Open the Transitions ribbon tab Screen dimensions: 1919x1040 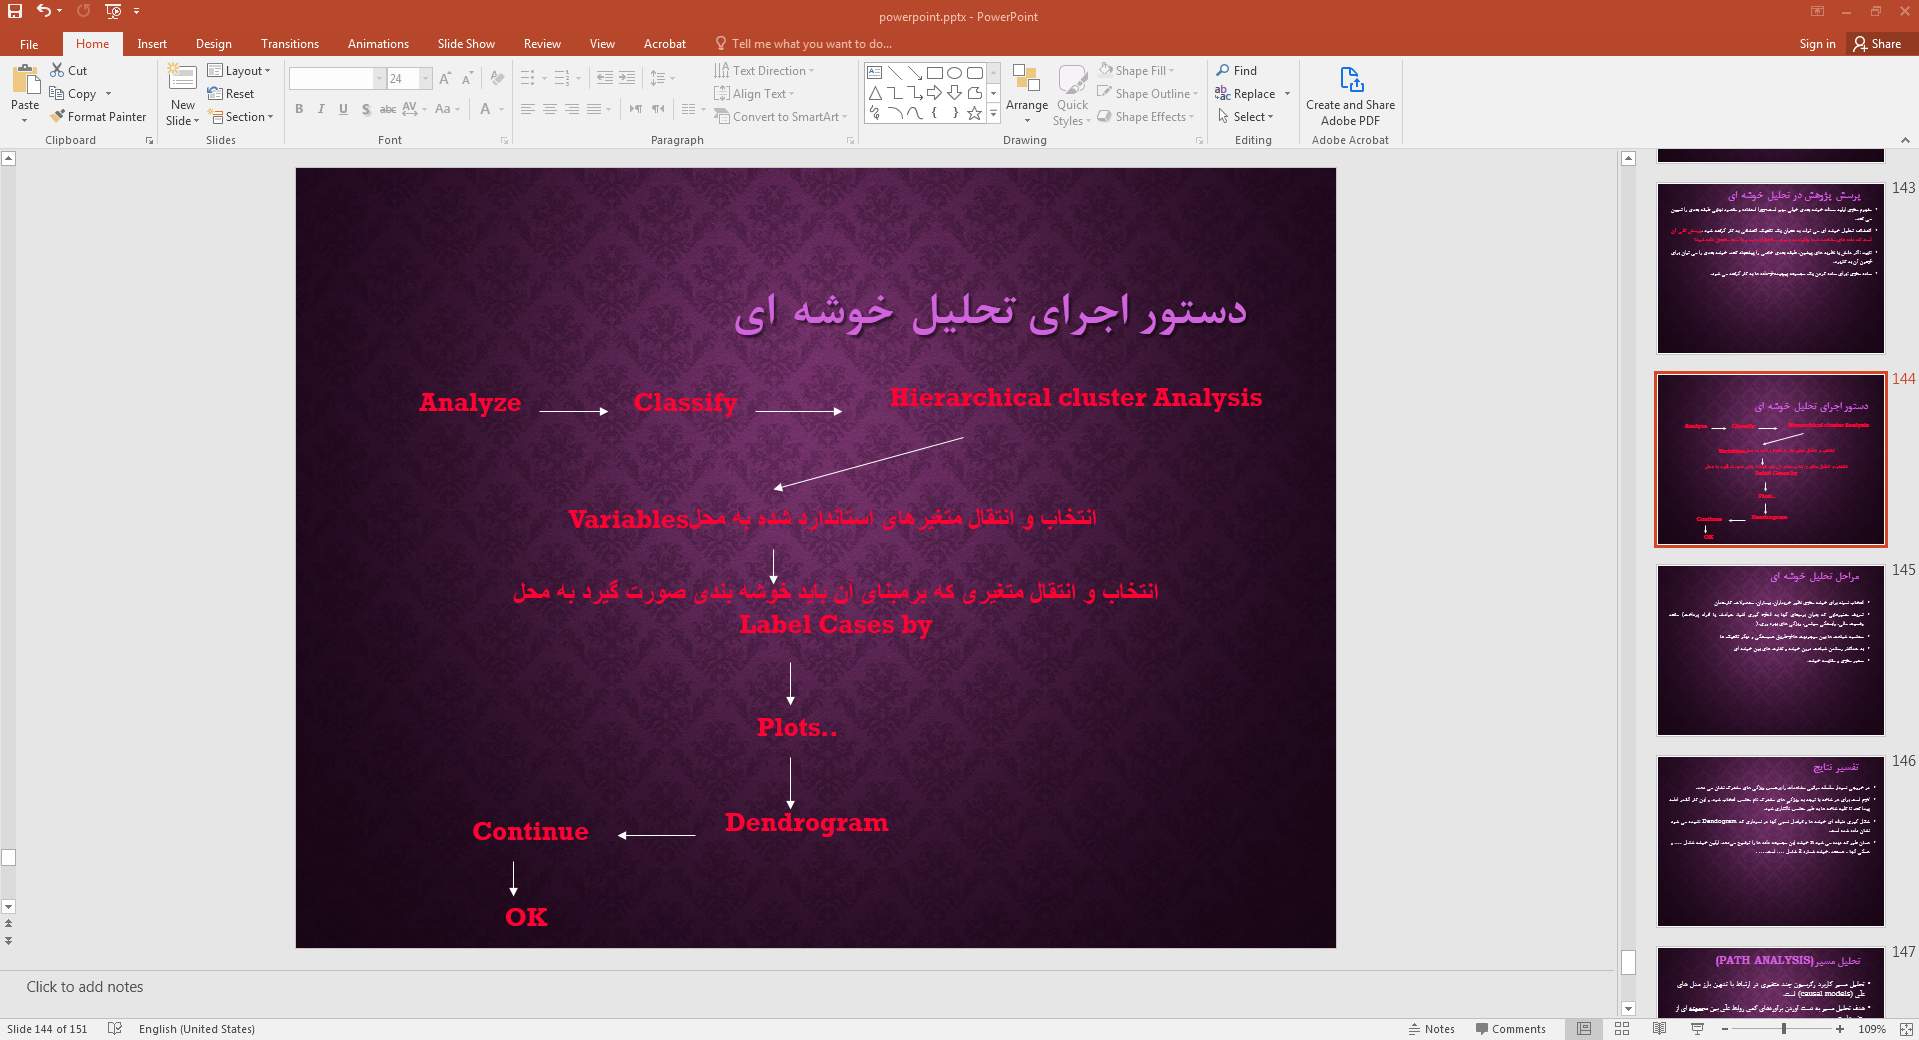tap(289, 44)
